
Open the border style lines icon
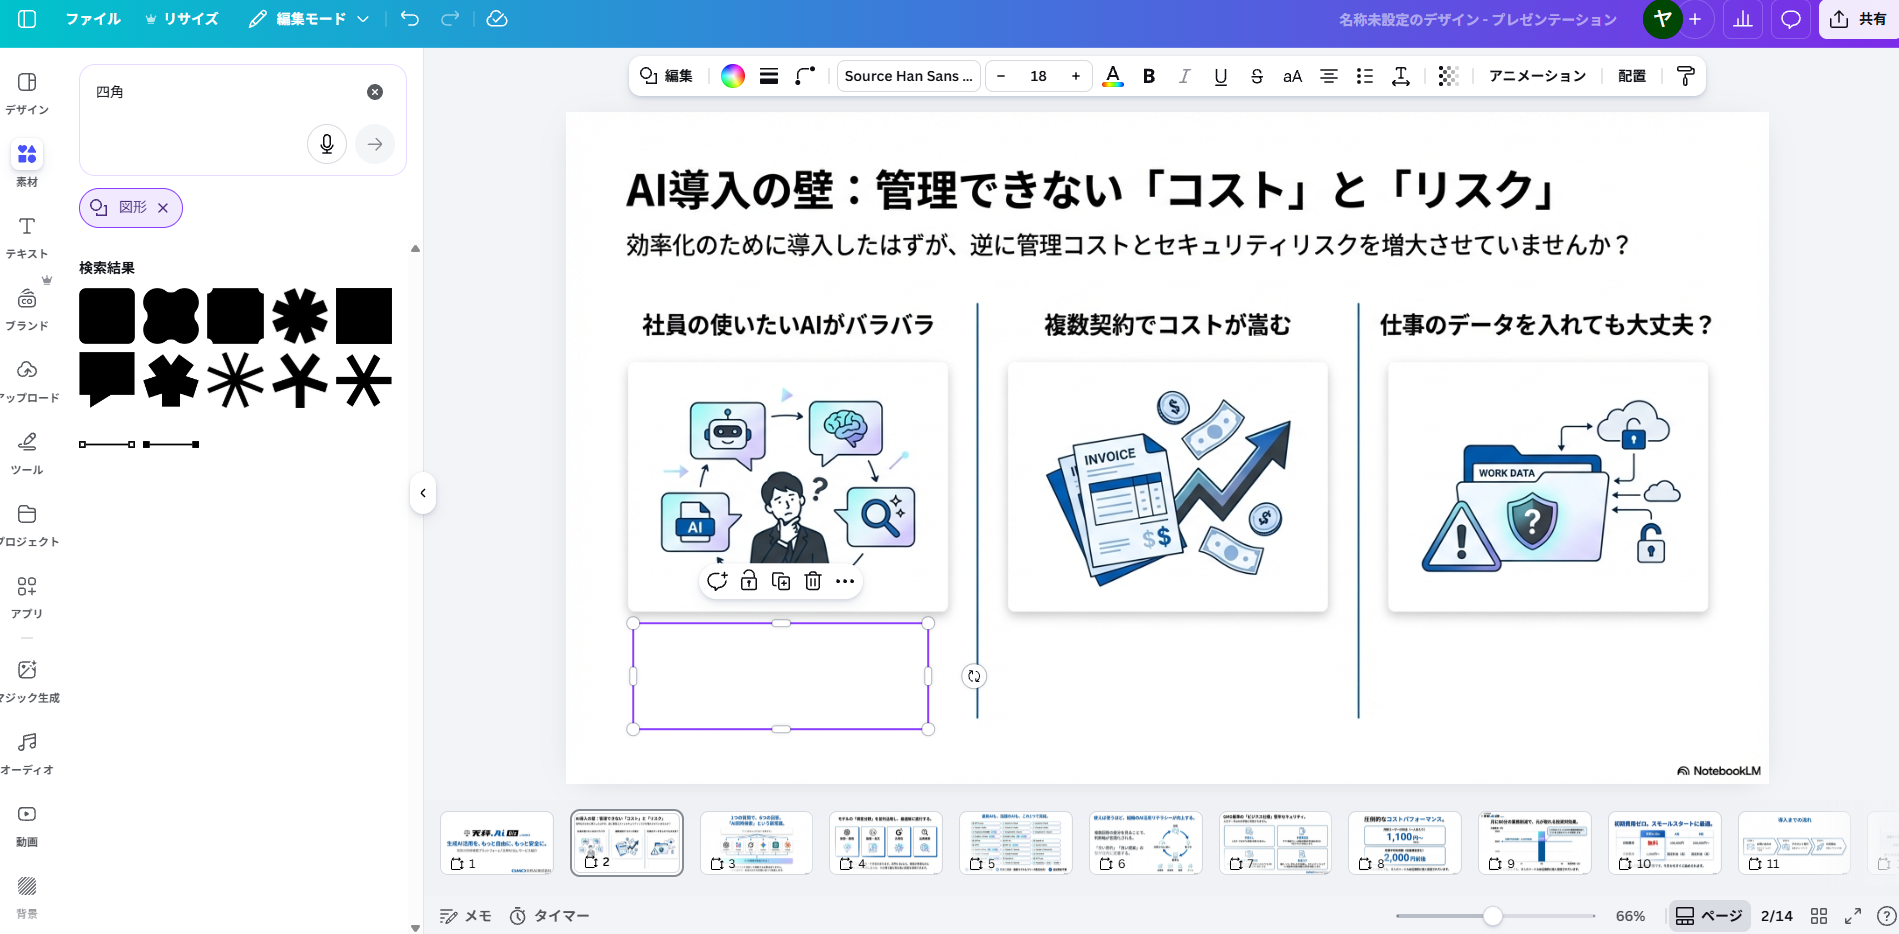(x=769, y=76)
